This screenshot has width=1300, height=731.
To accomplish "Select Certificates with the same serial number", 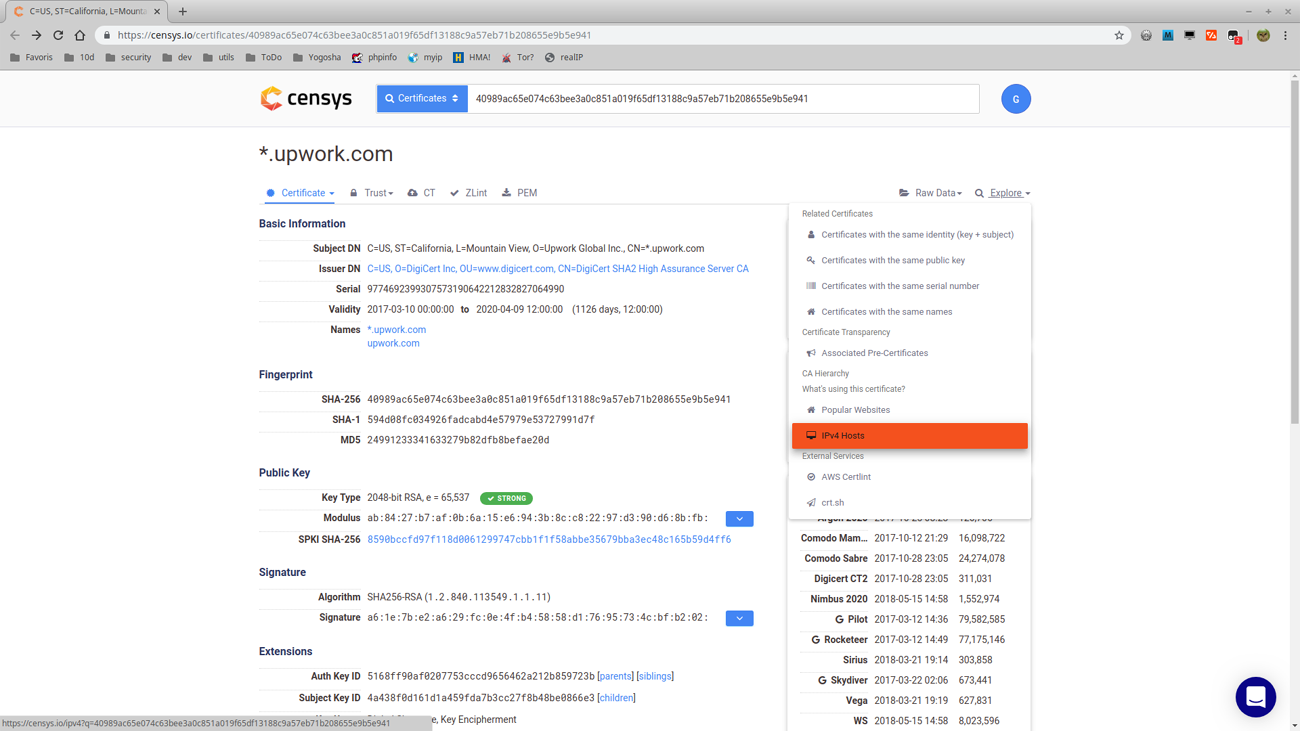I will 910,286.
